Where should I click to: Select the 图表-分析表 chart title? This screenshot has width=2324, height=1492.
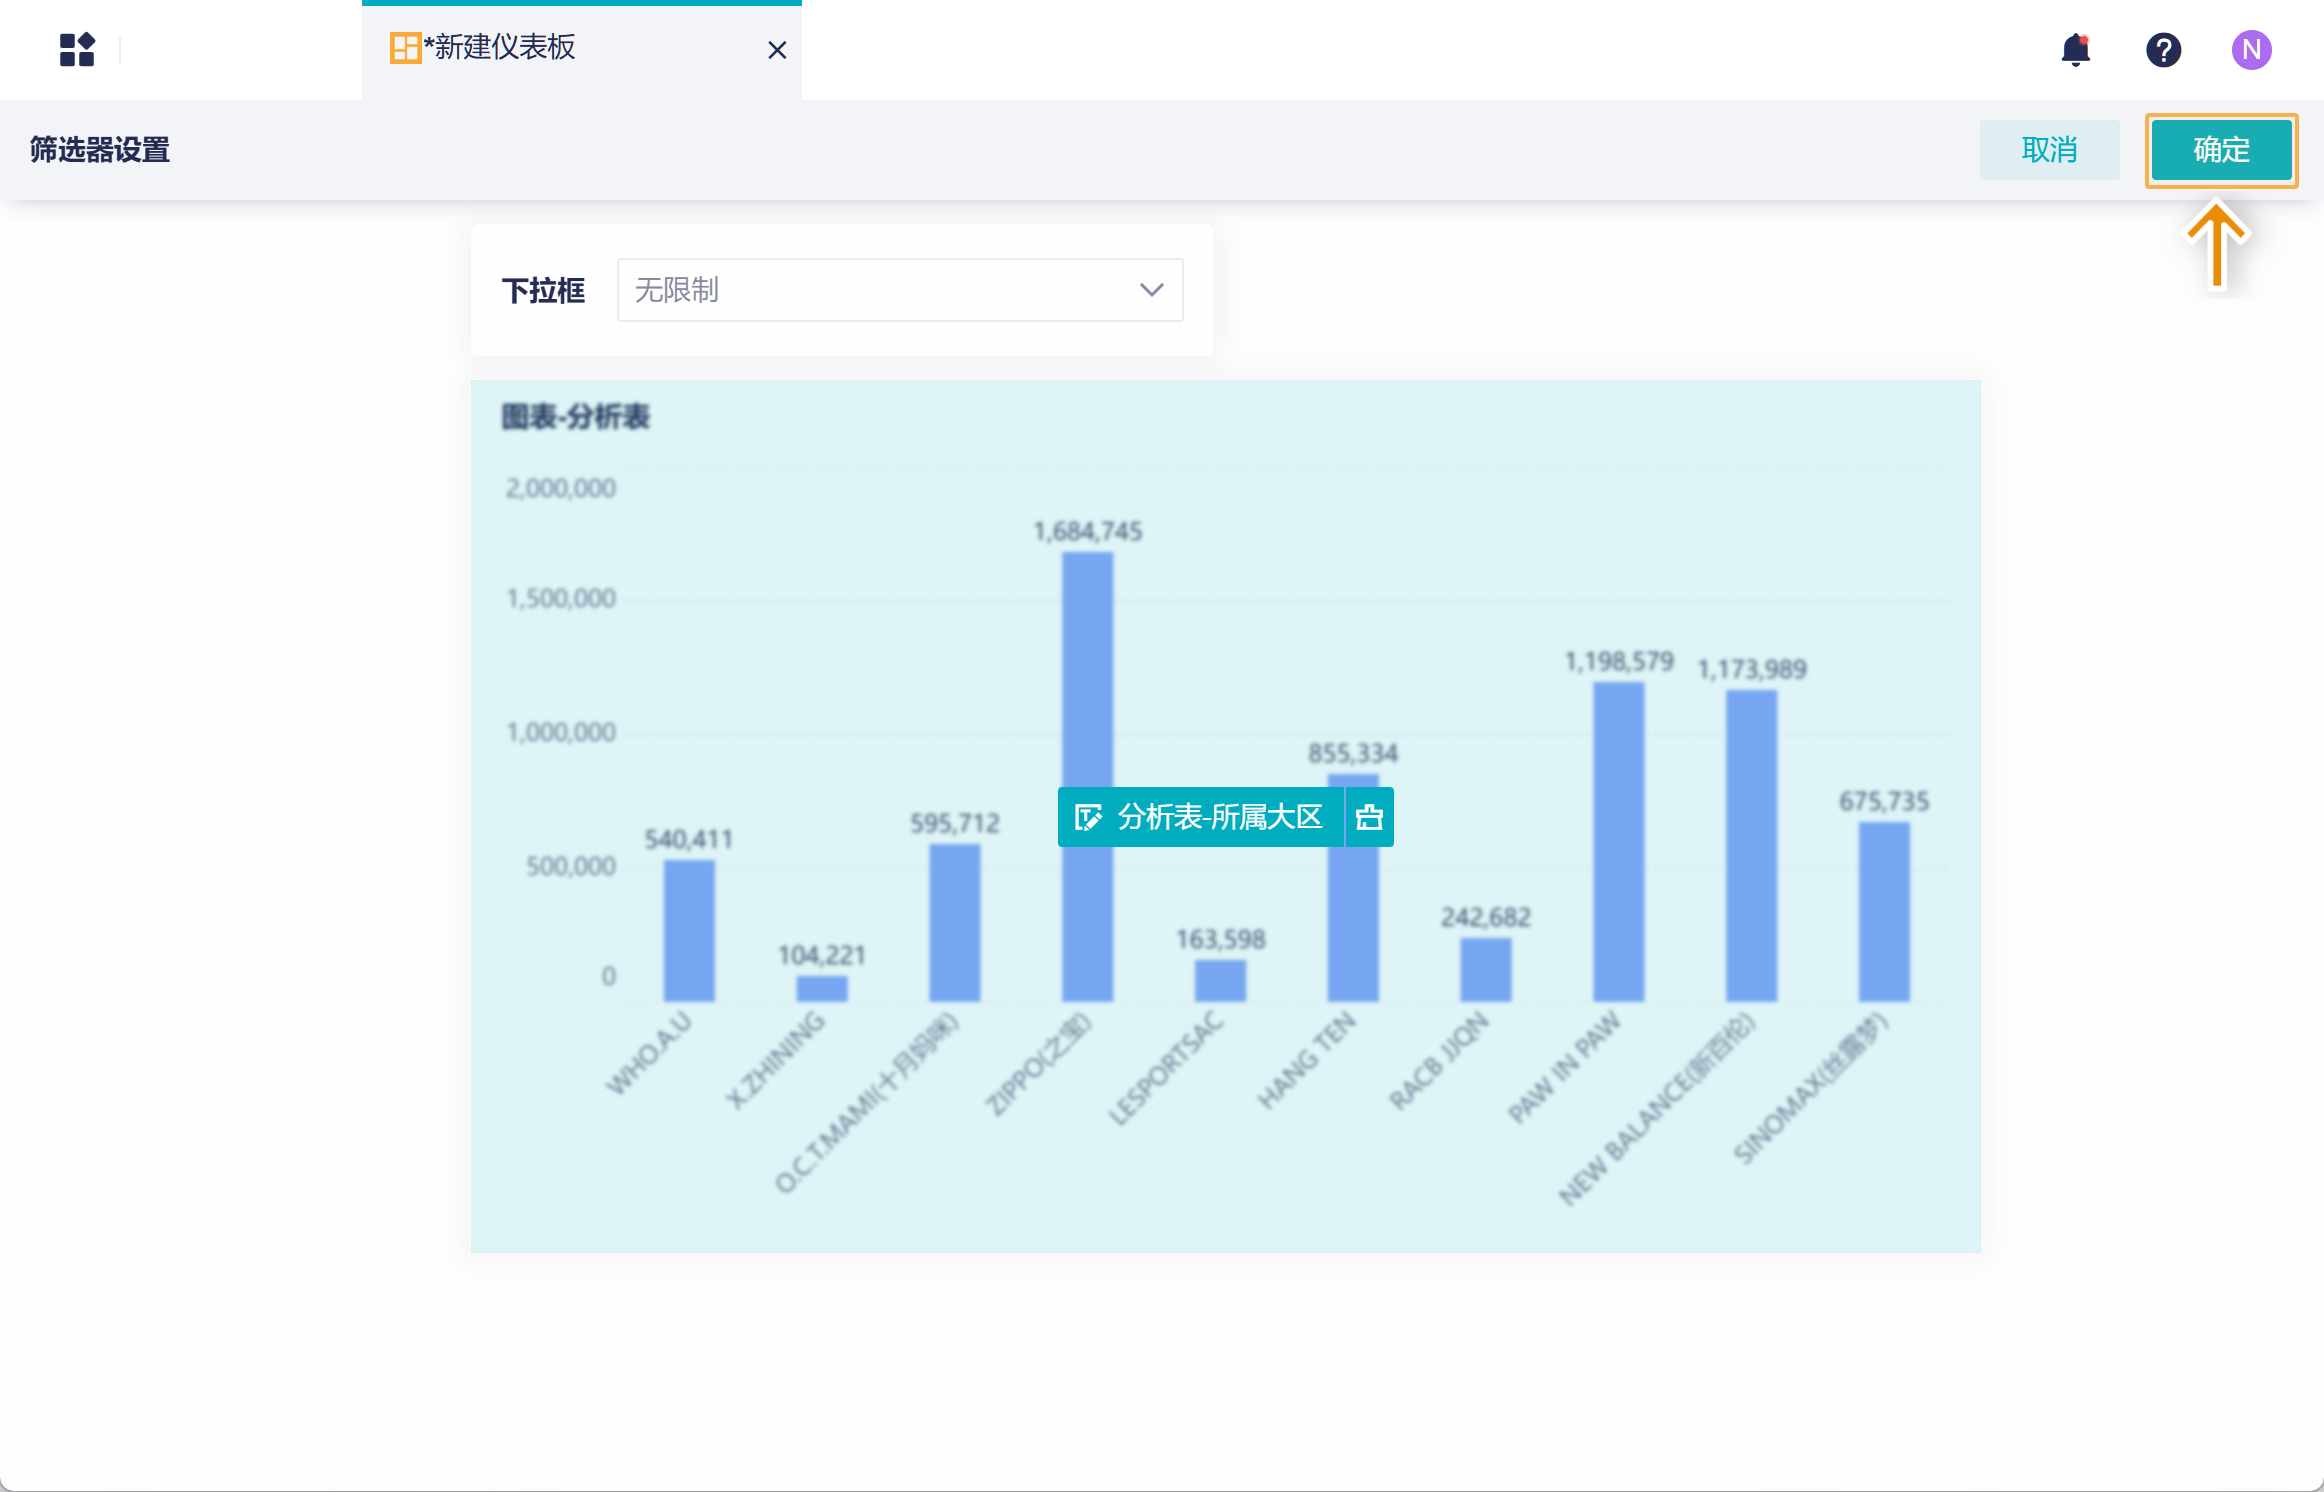coord(575,417)
